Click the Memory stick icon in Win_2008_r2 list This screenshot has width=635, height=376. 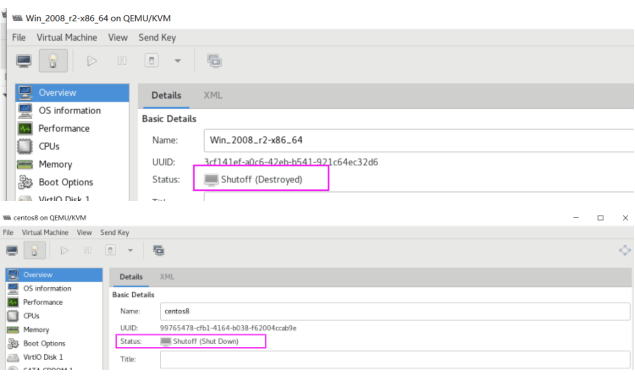click(25, 164)
